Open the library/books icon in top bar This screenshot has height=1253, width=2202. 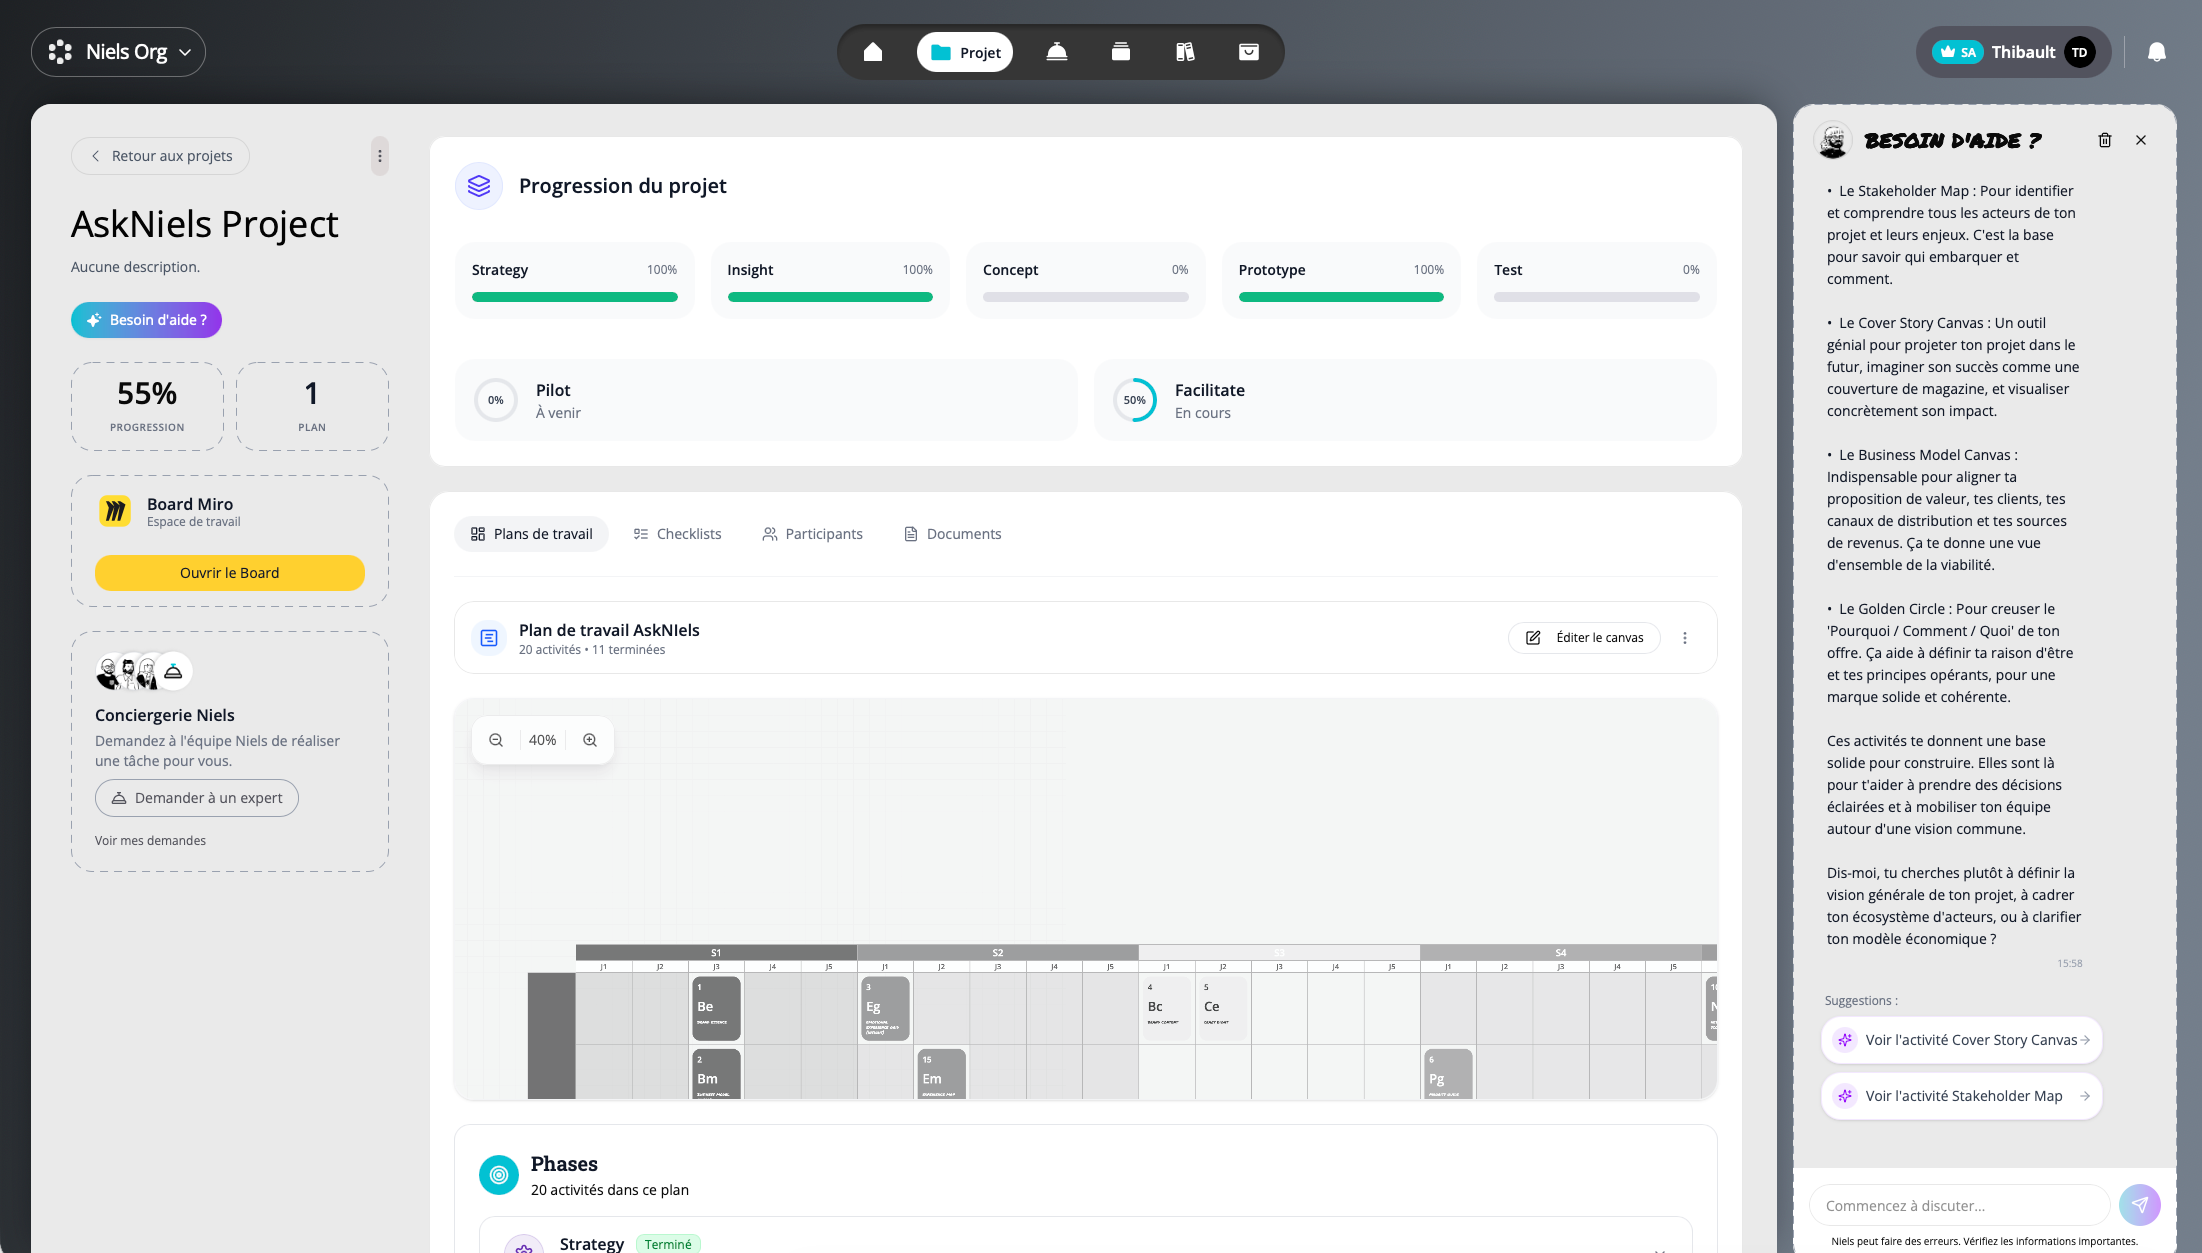pos(1184,51)
